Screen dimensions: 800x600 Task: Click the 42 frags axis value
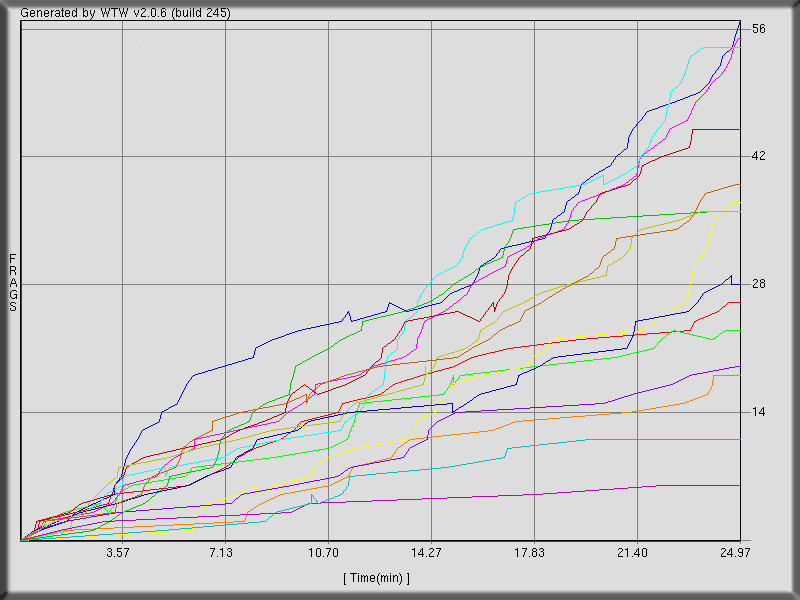click(759, 156)
